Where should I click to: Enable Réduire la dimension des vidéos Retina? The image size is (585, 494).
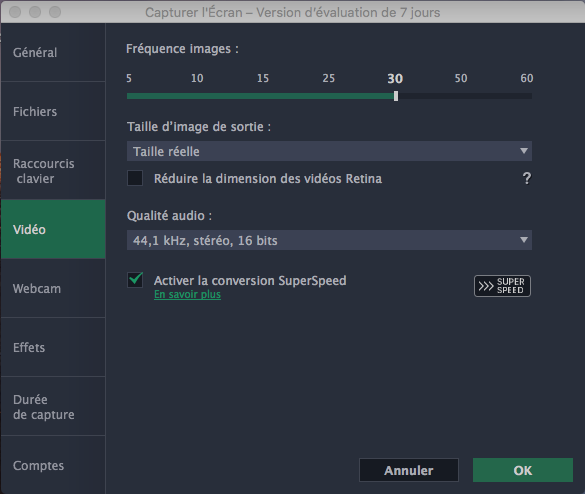[x=135, y=178]
